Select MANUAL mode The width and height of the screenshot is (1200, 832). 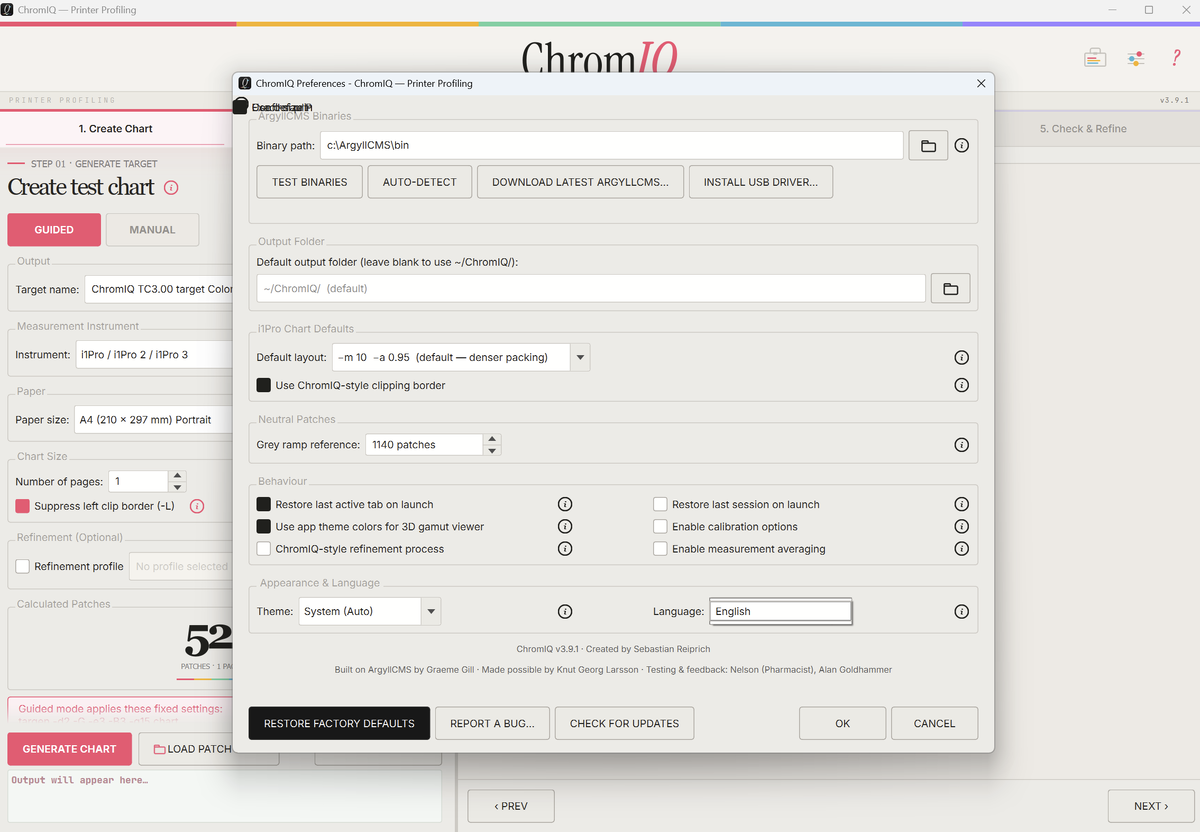pyautogui.click(x=152, y=230)
